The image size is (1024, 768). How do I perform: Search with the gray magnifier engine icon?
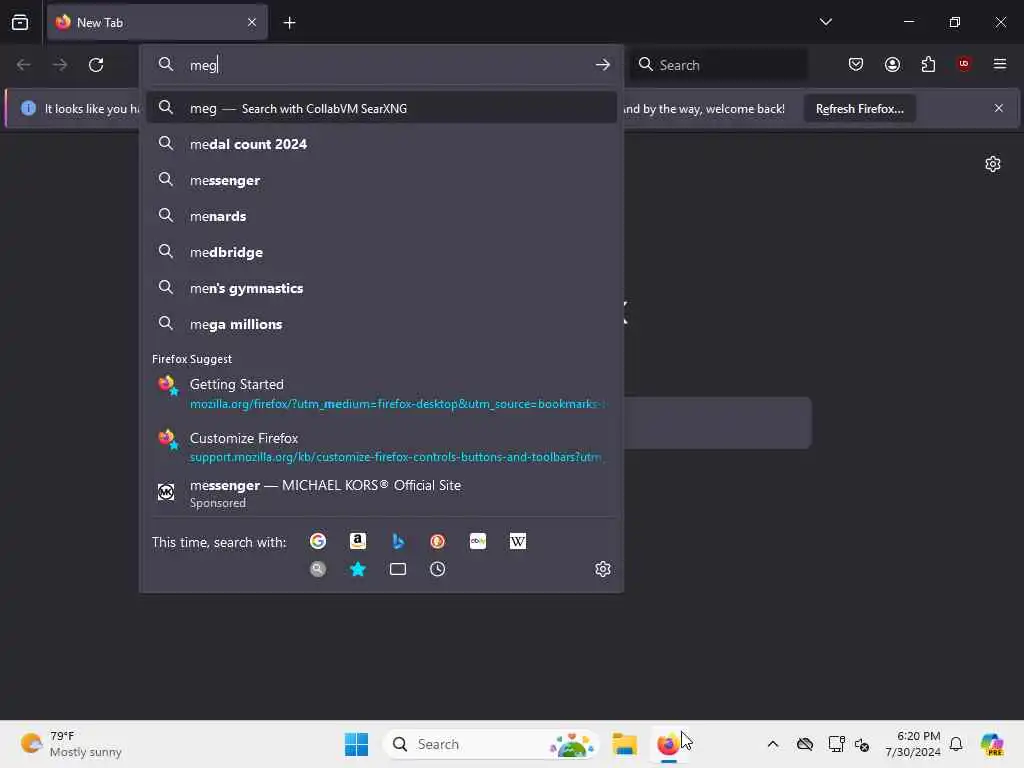pyautogui.click(x=318, y=569)
